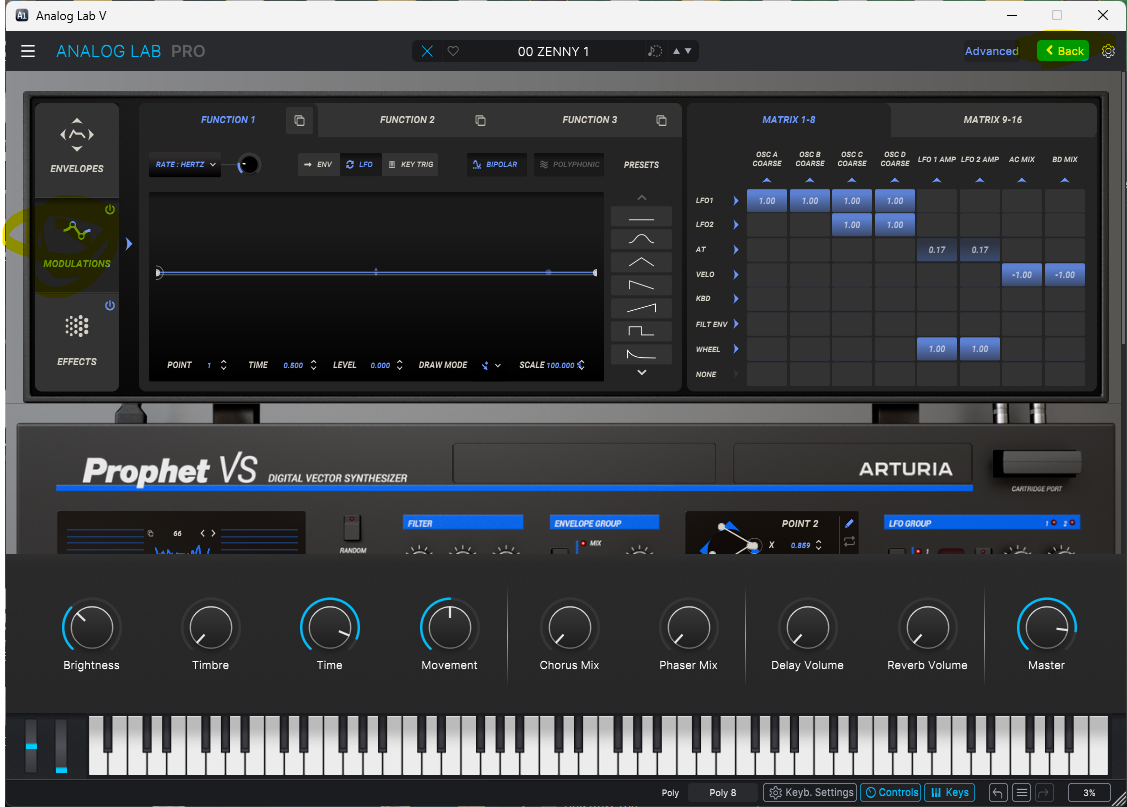
Task: Click the pencil edit icon near Point 2
Action: pyautogui.click(x=849, y=523)
